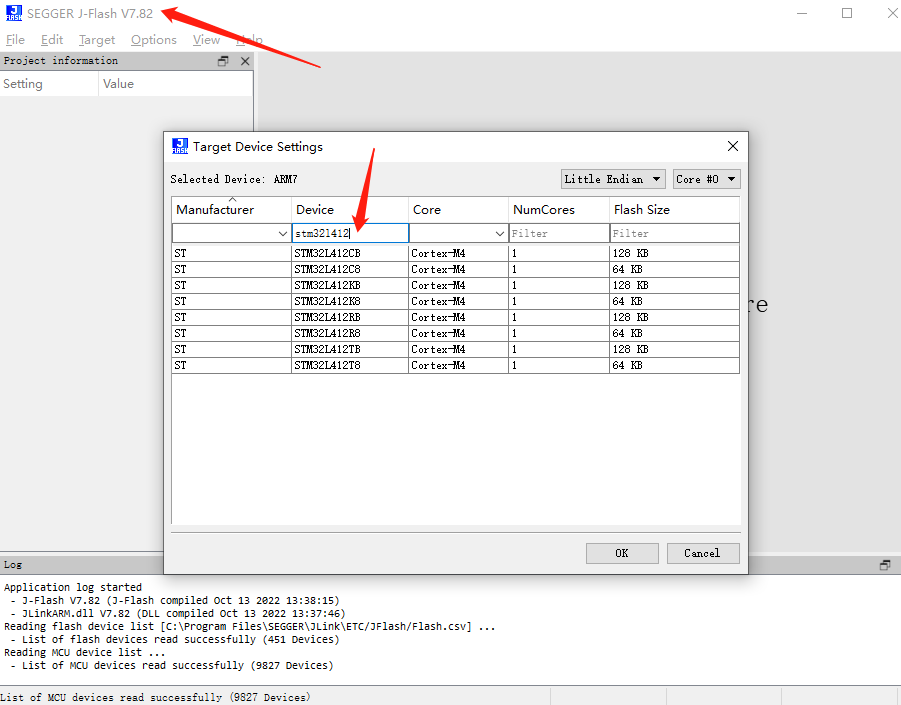Viewport: 901px width, 705px height.
Task: Click 128 KB cell in STM32L412RB row
Action: [x=675, y=318]
